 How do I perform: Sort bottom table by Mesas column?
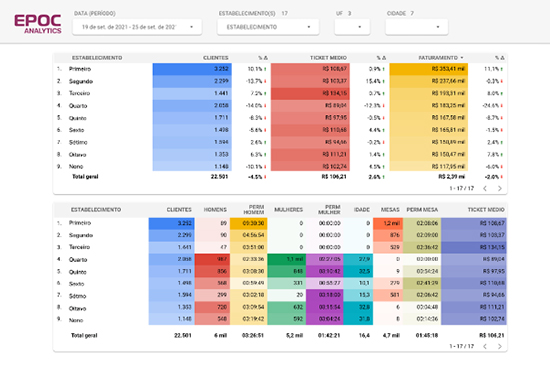pyautogui.click(x=390, y=210)
